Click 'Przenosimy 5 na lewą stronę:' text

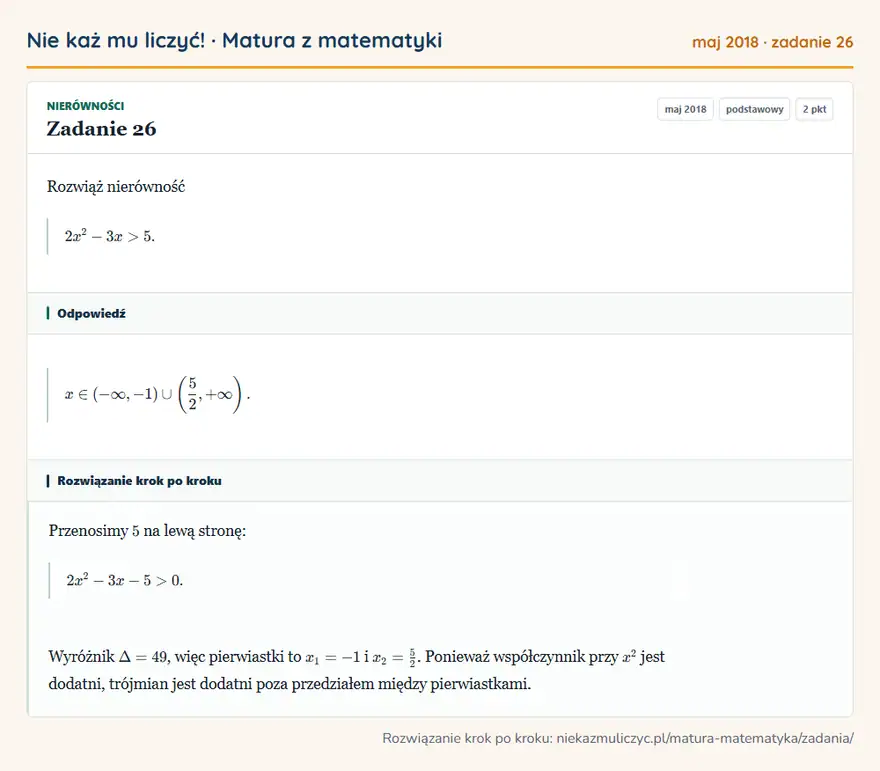coord(147,530)
